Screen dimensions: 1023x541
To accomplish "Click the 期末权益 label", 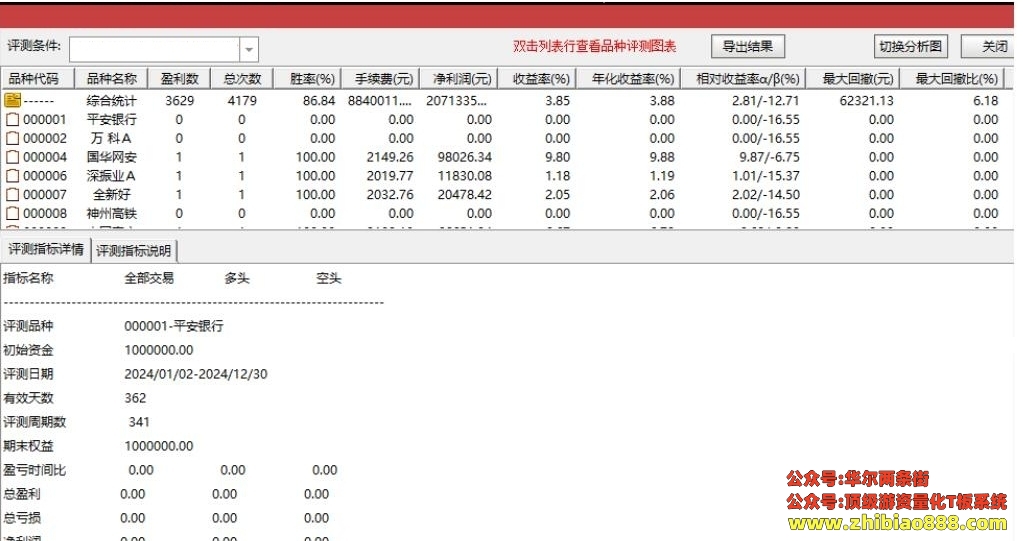I will tap(28, 446).
